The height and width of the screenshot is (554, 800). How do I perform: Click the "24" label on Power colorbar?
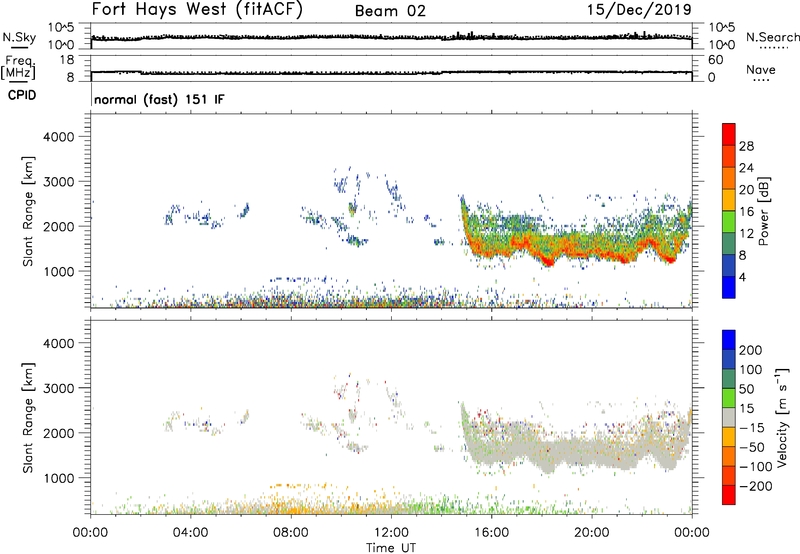[x=746, y=168]
